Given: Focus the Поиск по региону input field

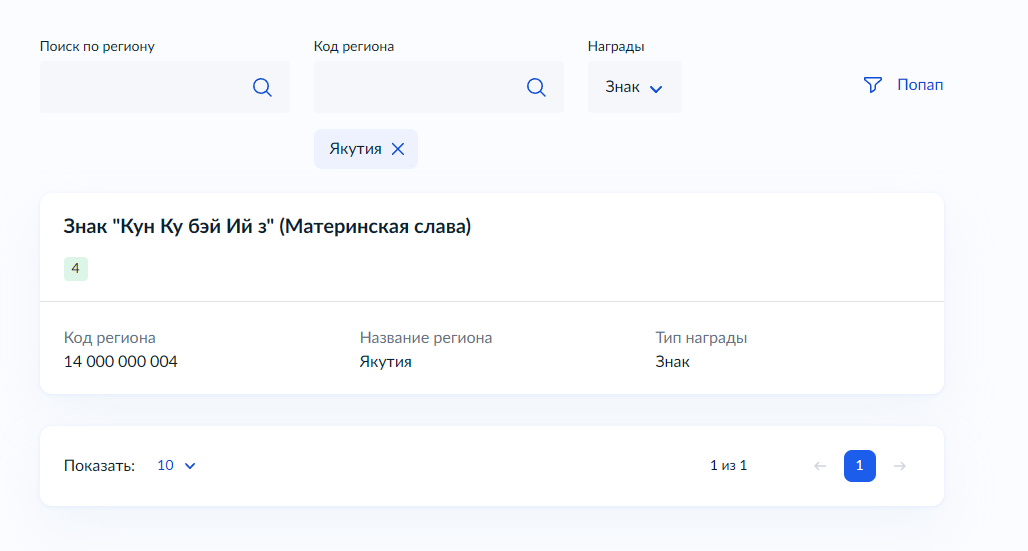Looking at the screenshot, I should point(145,87).
